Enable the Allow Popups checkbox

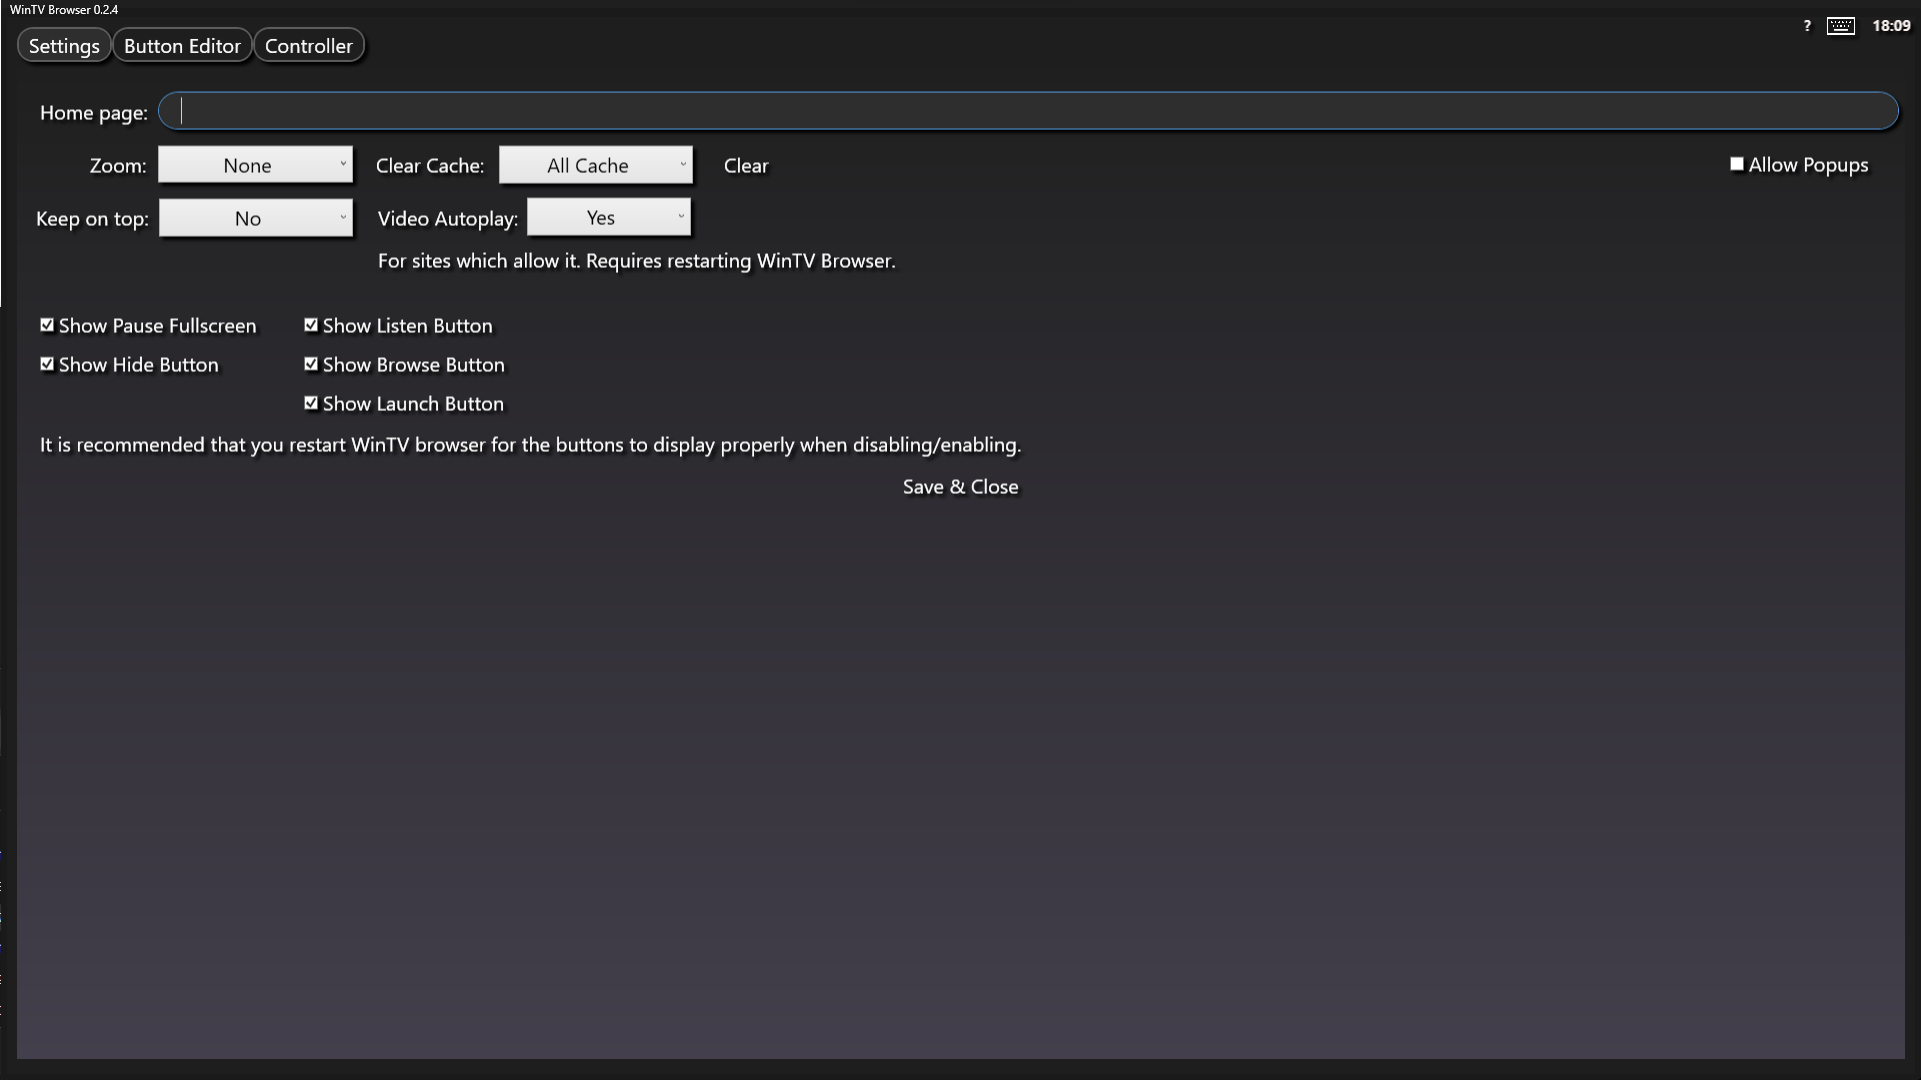(x=1737, y=164)
